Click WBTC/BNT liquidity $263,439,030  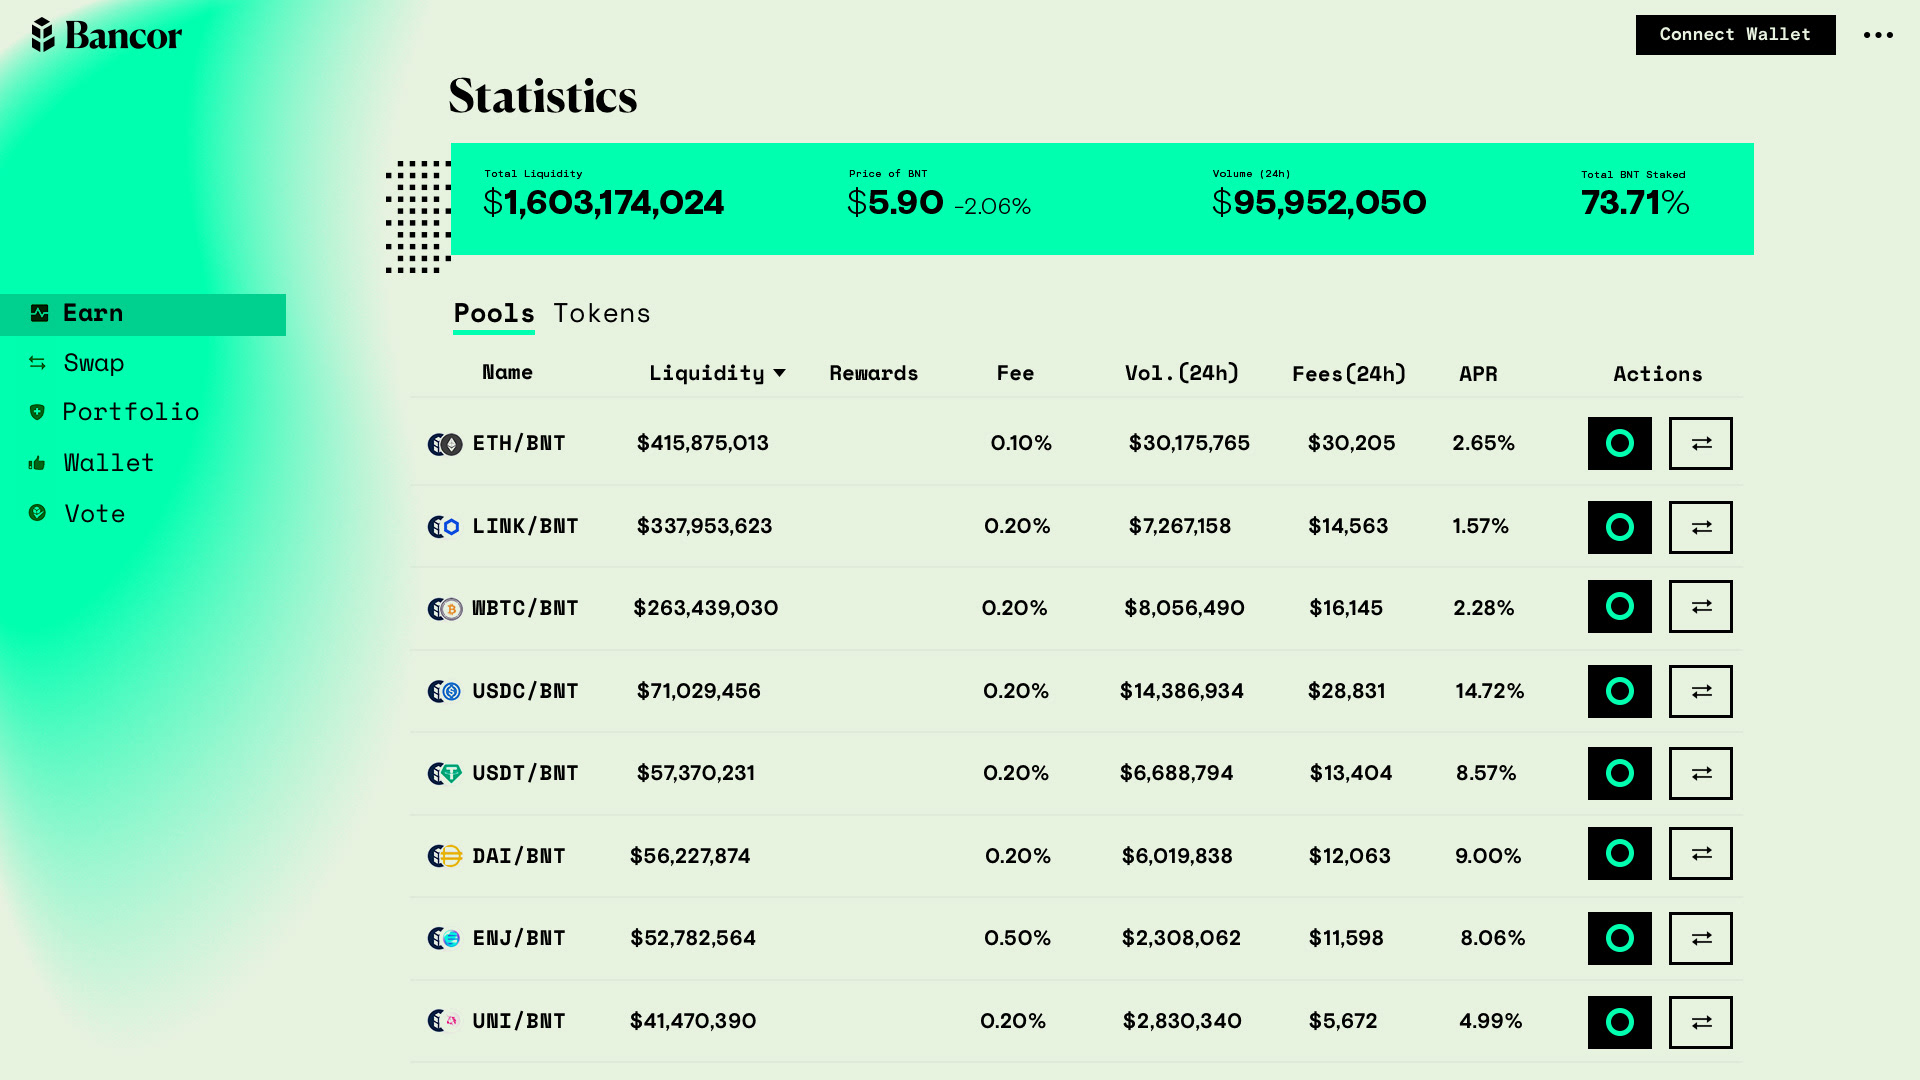click(706, 608)
